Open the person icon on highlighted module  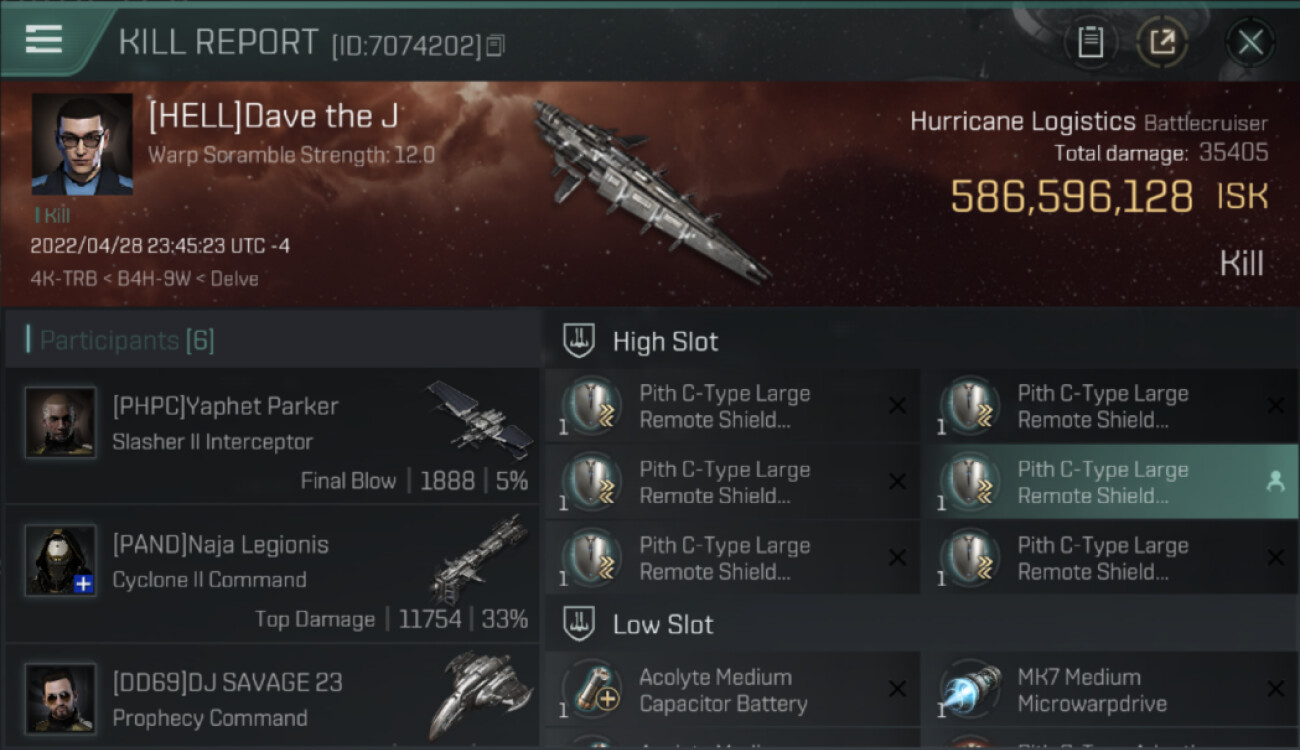tap(1275, 482)
